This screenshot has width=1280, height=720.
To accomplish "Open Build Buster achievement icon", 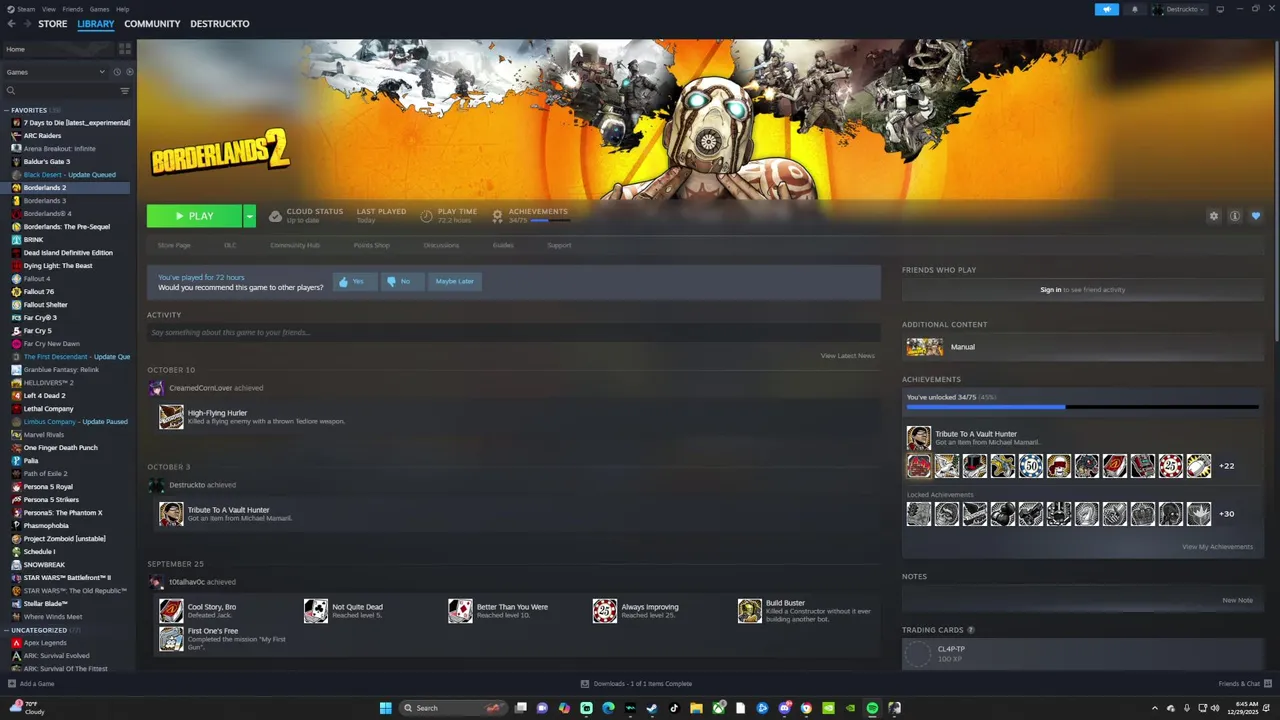I will [750, 611].
